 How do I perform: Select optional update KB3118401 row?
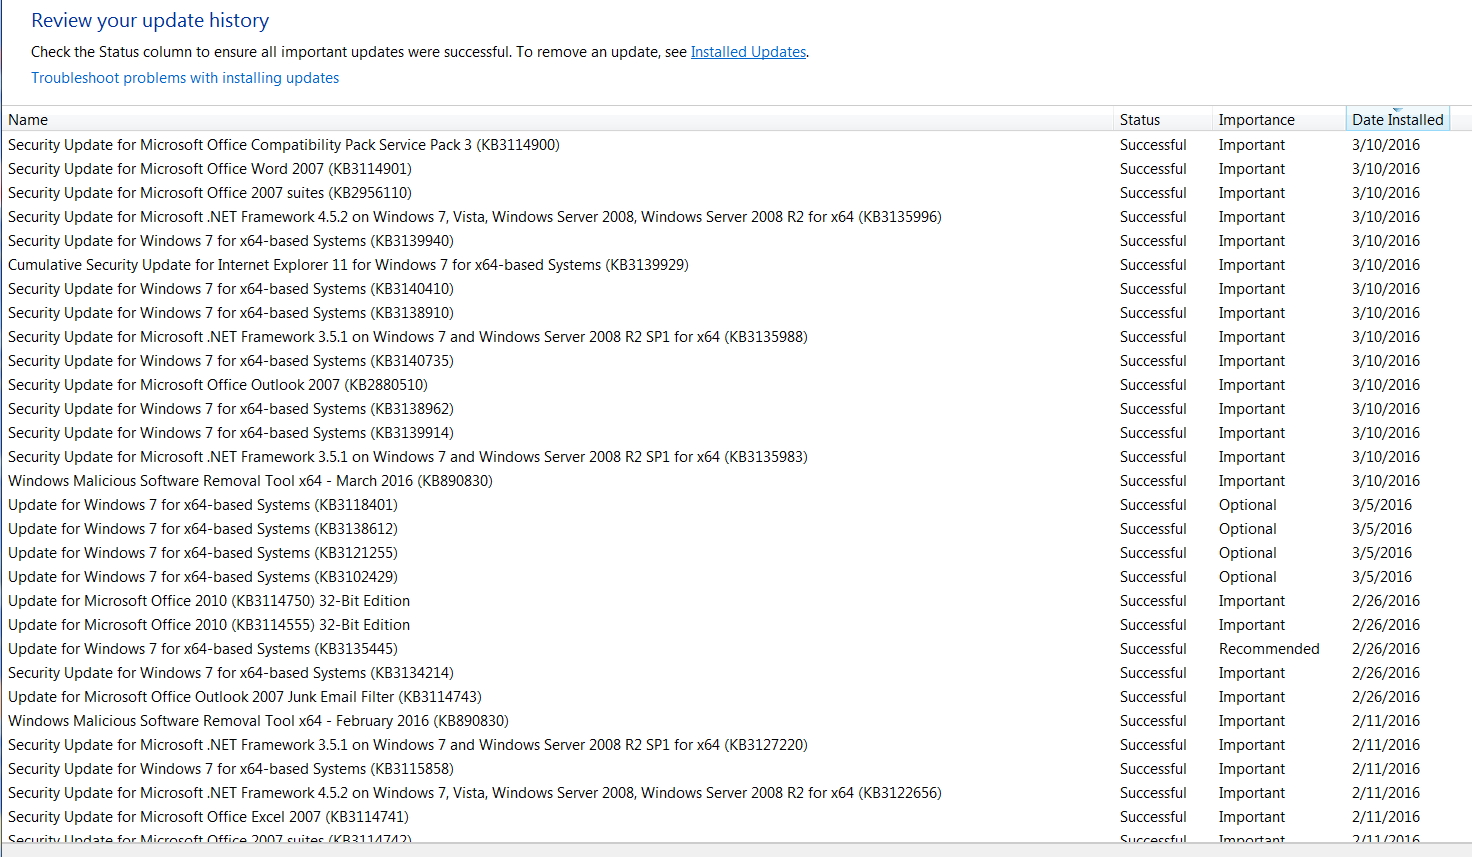(203, 505)
